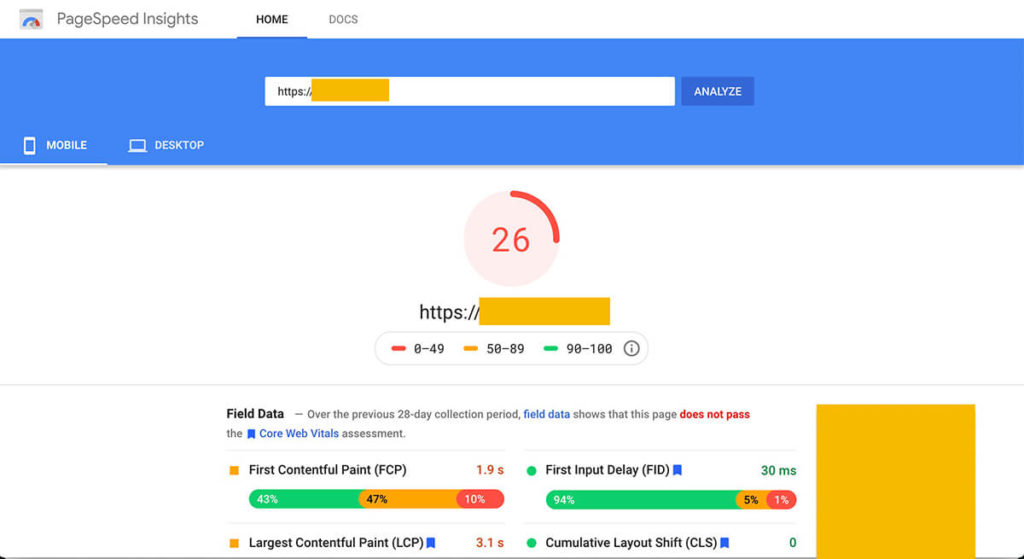Click the URL input field

470,91
